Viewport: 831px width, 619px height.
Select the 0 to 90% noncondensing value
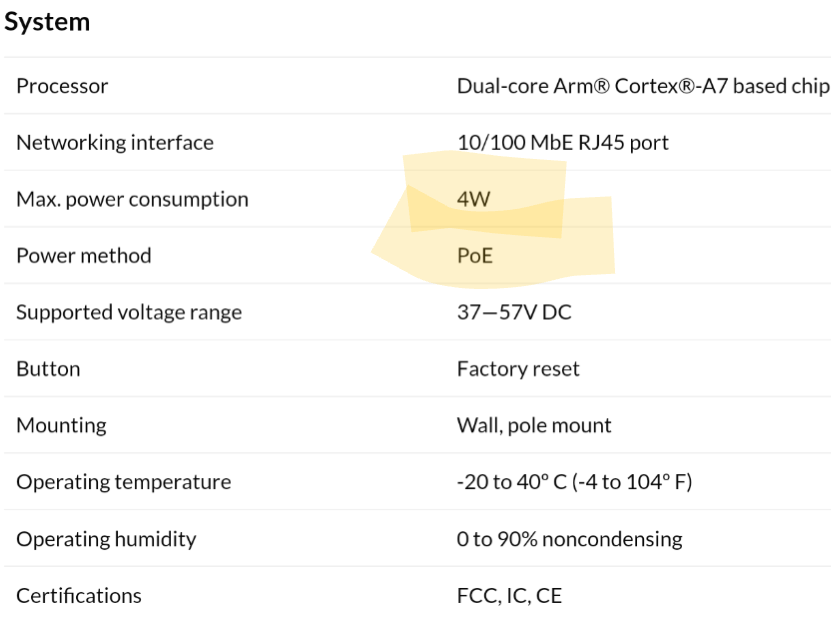click(x=569, y=539)
